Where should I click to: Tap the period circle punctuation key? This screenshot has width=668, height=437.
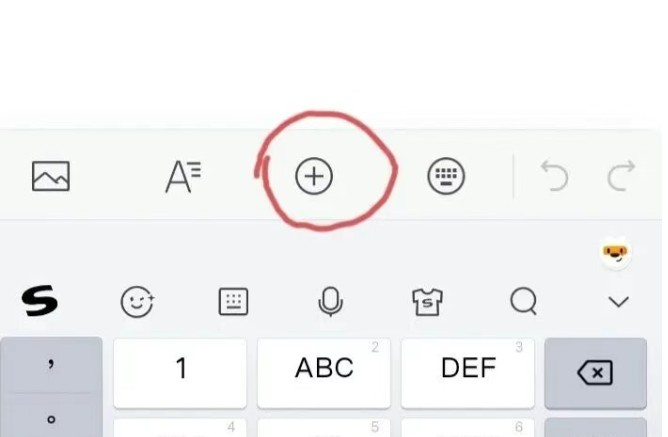pos(51,418)
